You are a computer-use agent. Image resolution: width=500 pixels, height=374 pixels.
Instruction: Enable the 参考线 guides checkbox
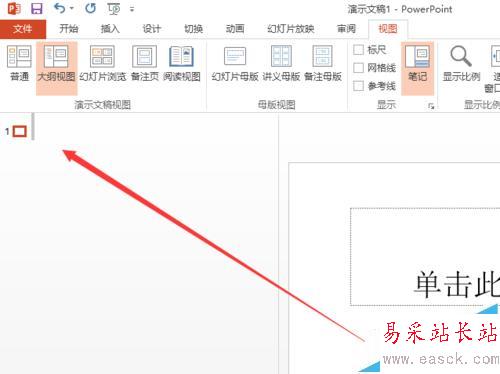point(358,86)
